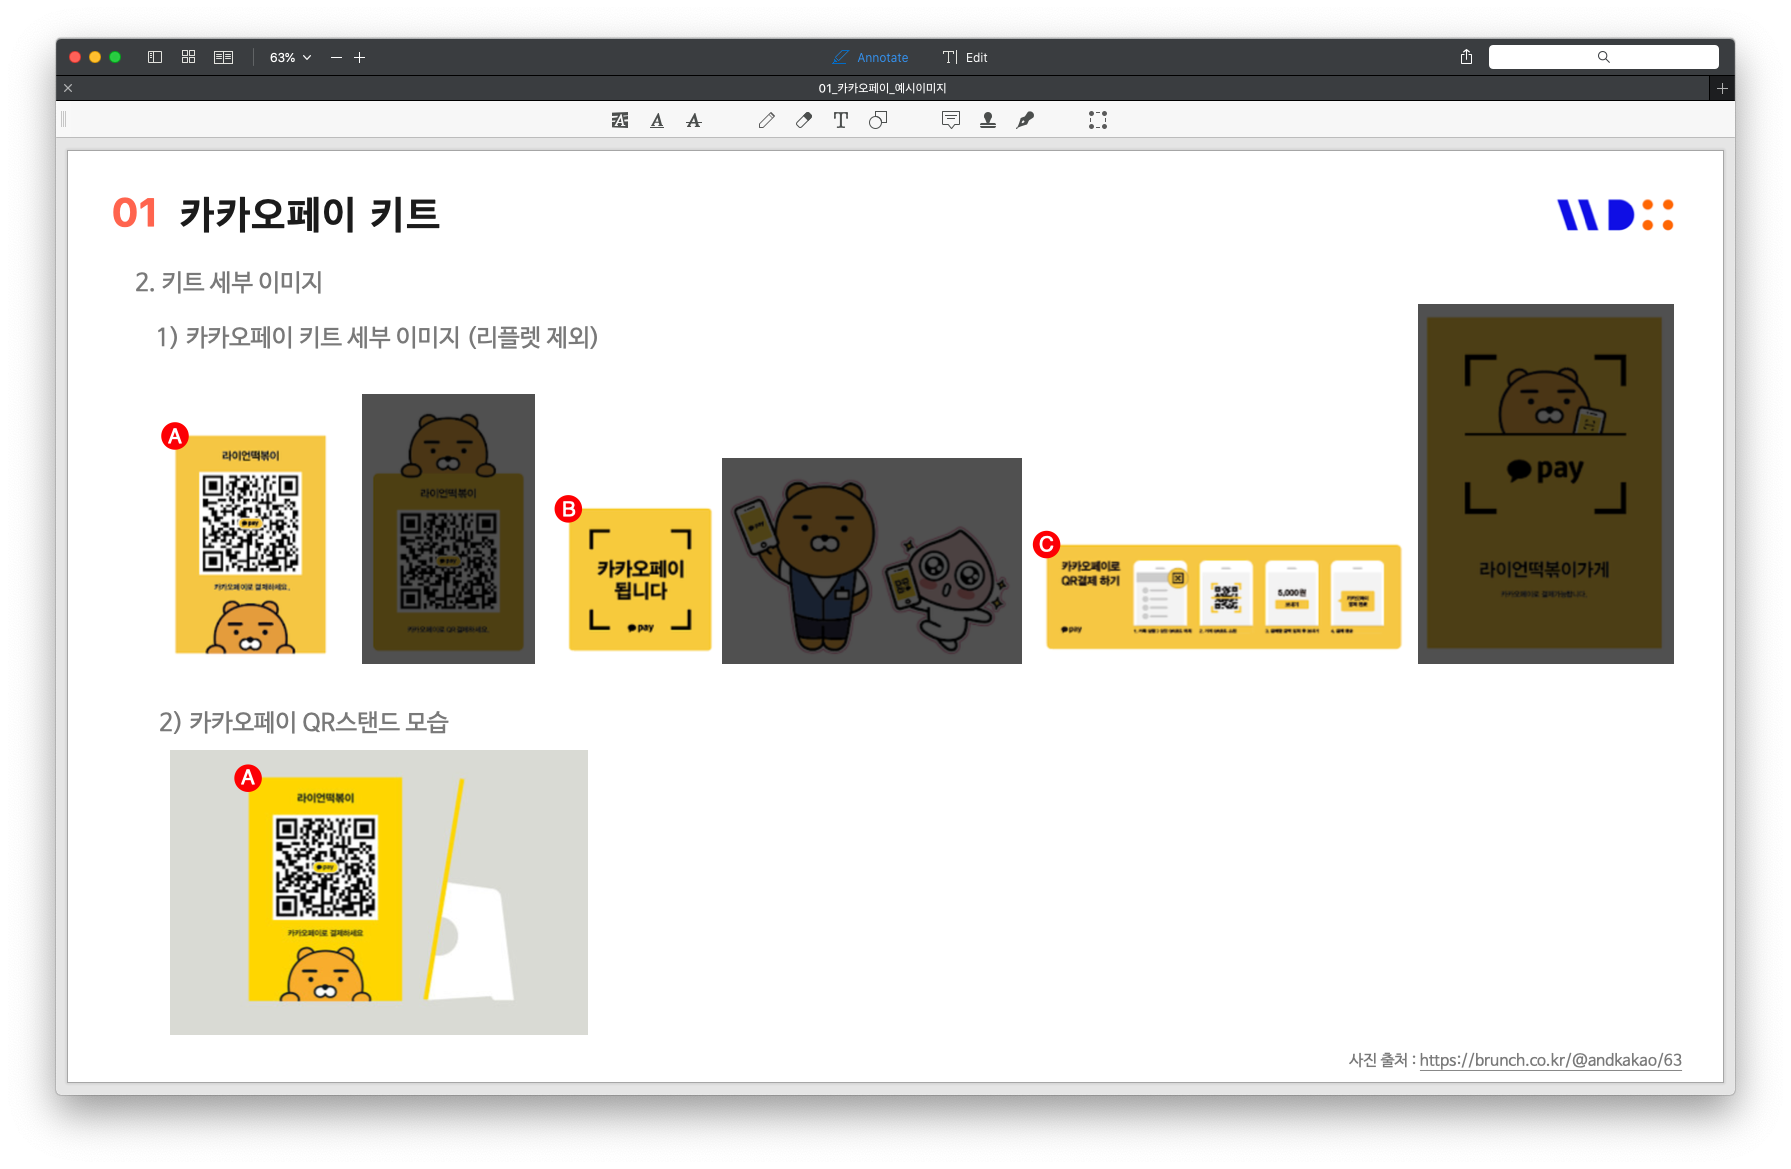The image size is (1791, 1169).
Task: Click the '2. 키트 세부 이미지' text
Action: coord(229,282)
